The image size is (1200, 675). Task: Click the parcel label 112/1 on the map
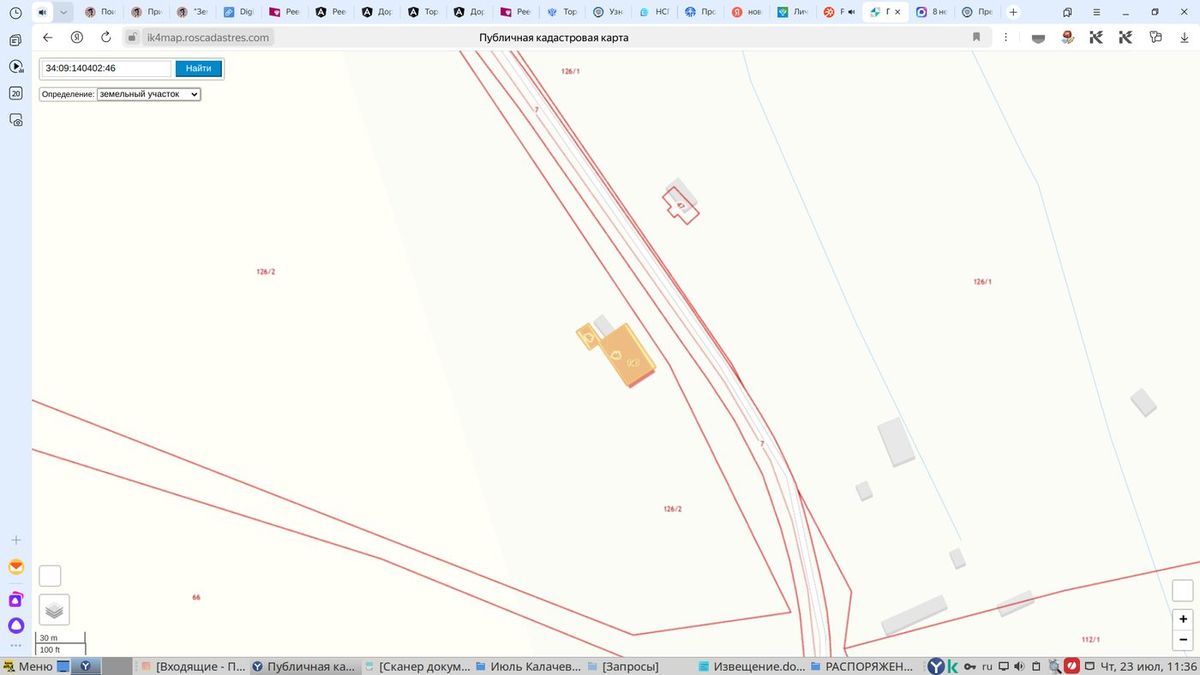tap(1091, 639)
